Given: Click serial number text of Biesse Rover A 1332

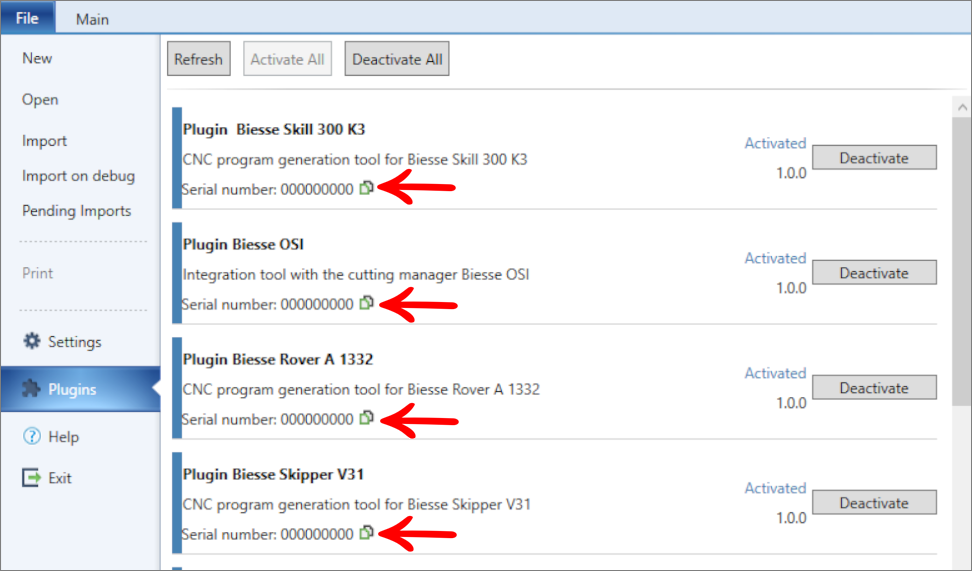Looking at the screenshot, I should click(267, 419).
